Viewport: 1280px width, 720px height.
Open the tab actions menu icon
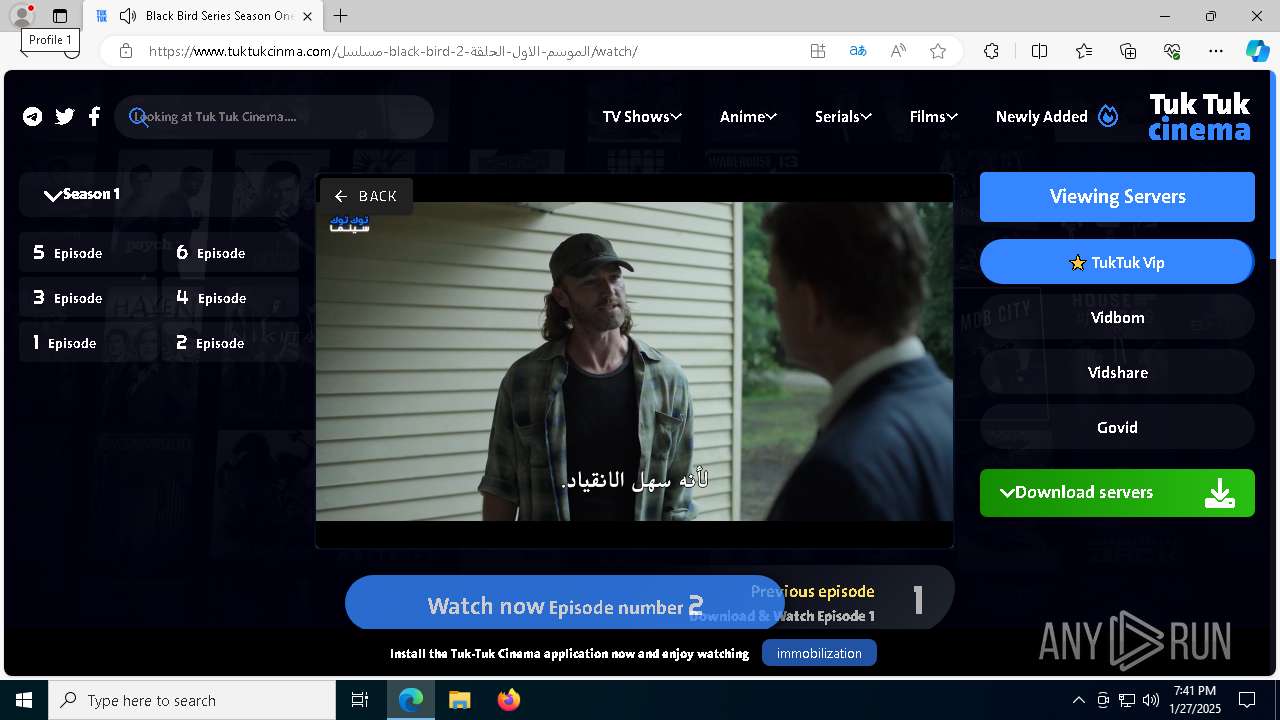coord(60,16)
